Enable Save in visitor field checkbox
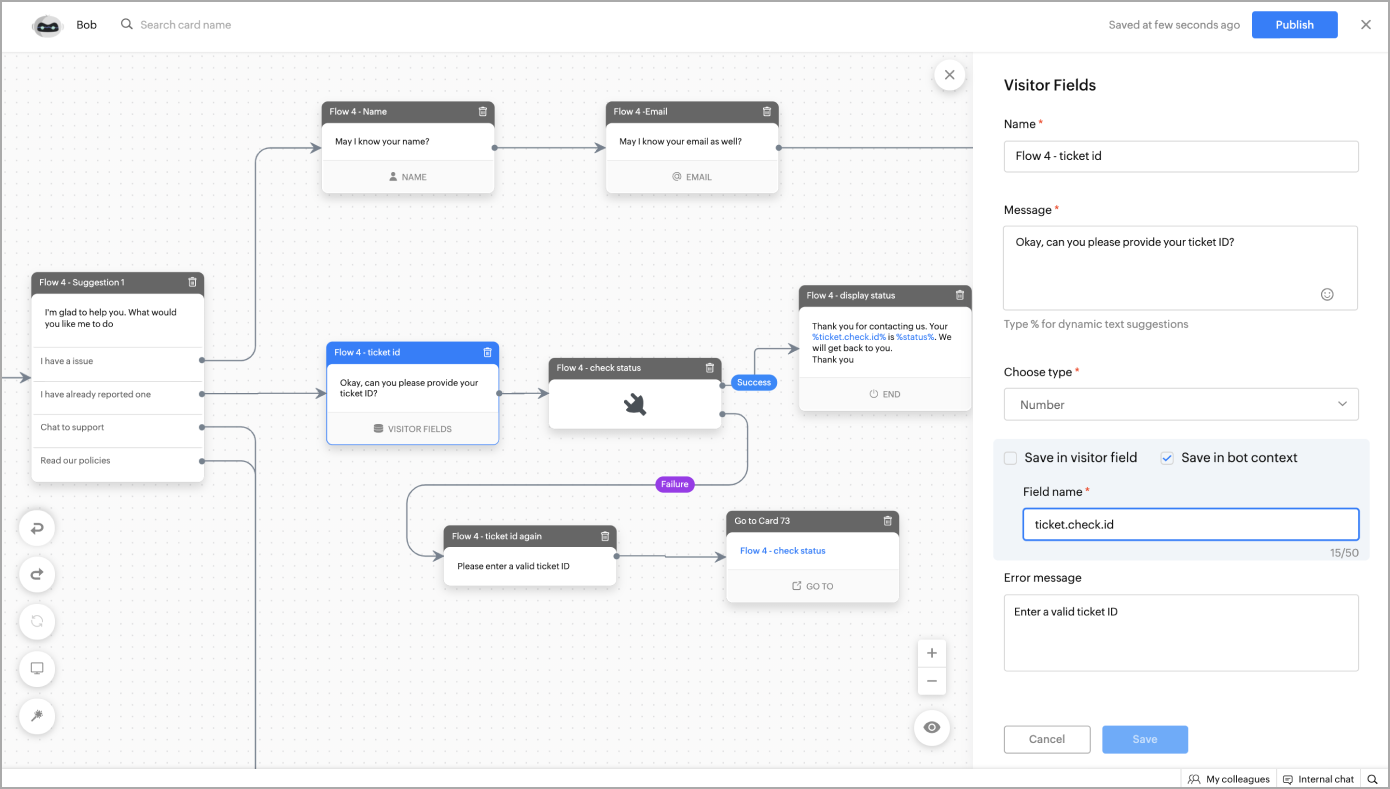This screenshot has height=789, width=1390. 1011,458
